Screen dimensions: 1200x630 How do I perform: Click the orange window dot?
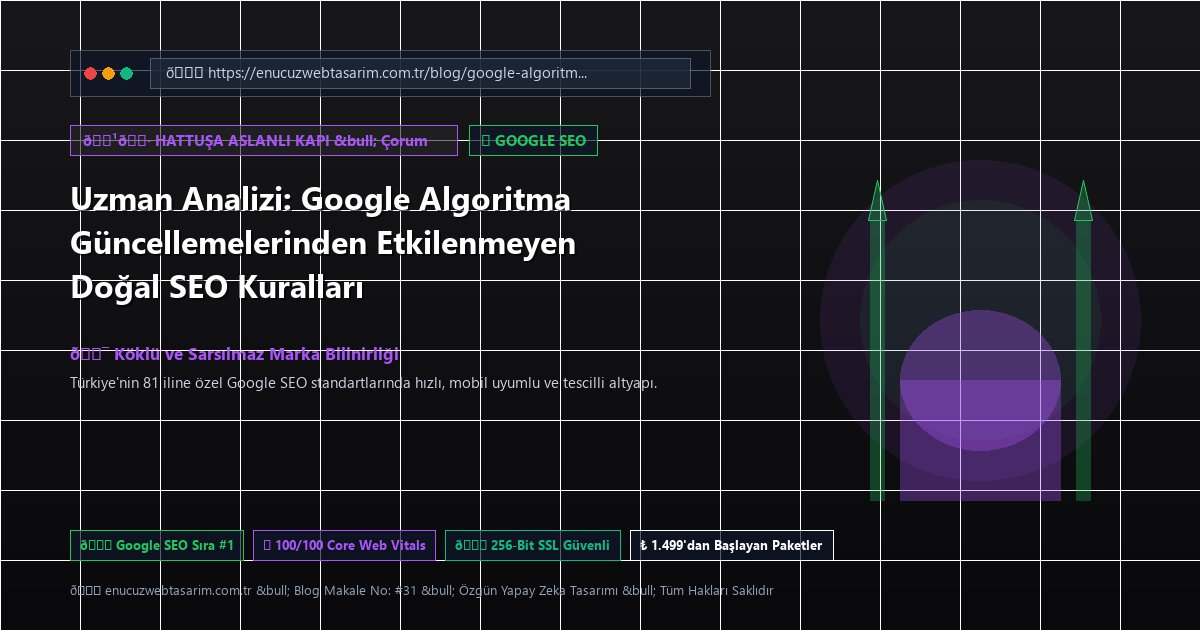tap(108, 73)
